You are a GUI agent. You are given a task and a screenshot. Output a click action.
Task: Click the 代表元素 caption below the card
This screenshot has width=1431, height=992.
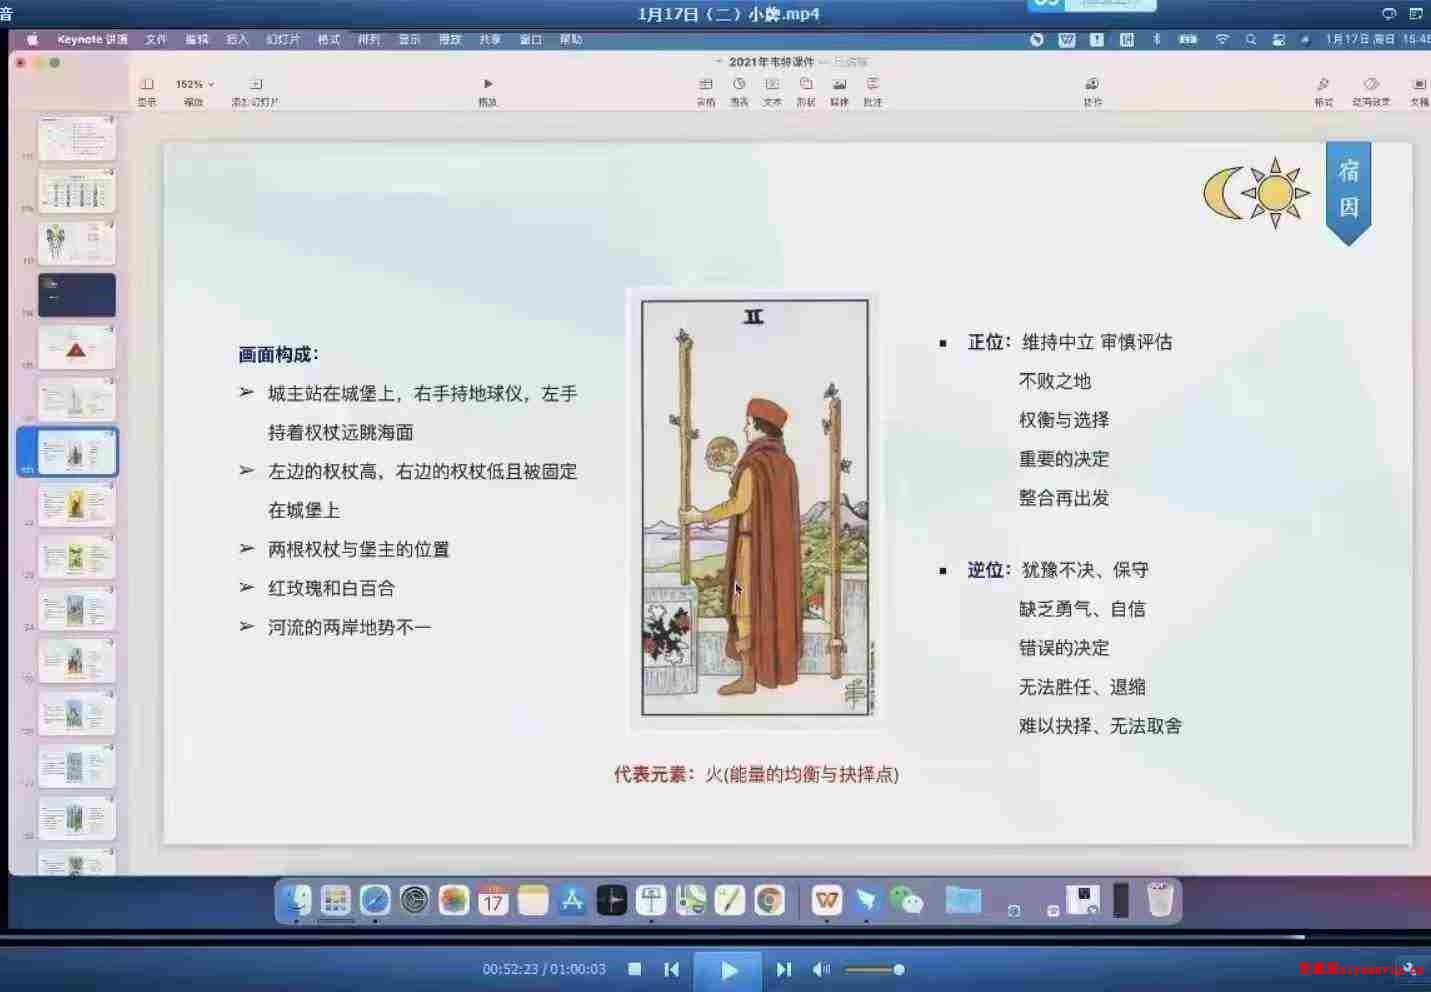tap(756, 774)
